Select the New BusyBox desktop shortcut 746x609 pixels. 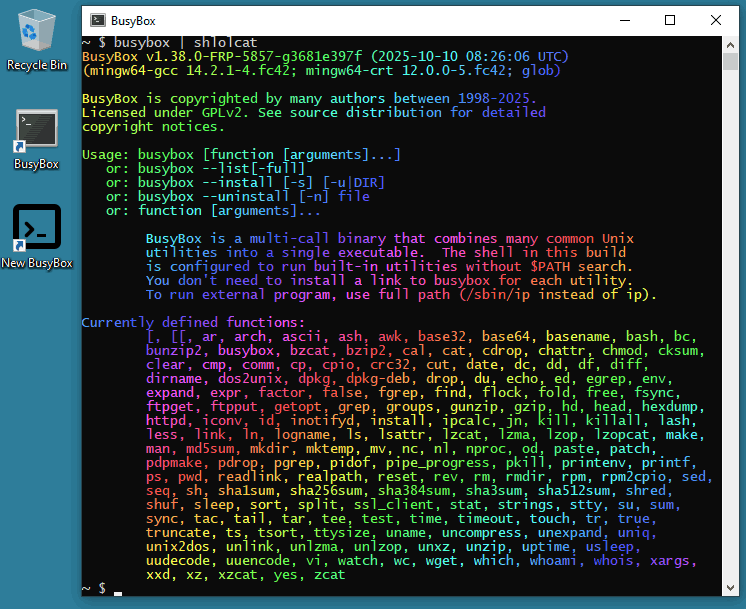point(37,236)
